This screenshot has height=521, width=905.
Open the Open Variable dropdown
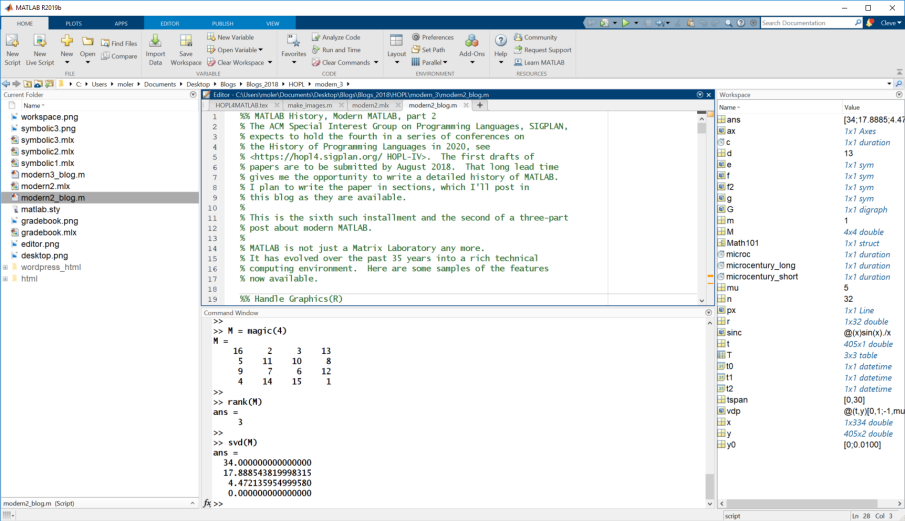[260, 50]
